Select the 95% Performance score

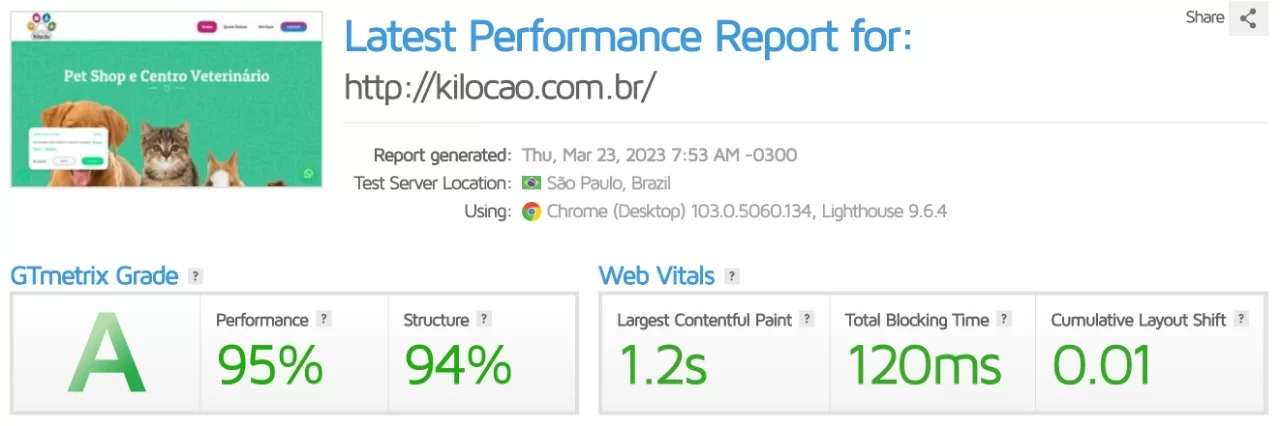point(270,365)
